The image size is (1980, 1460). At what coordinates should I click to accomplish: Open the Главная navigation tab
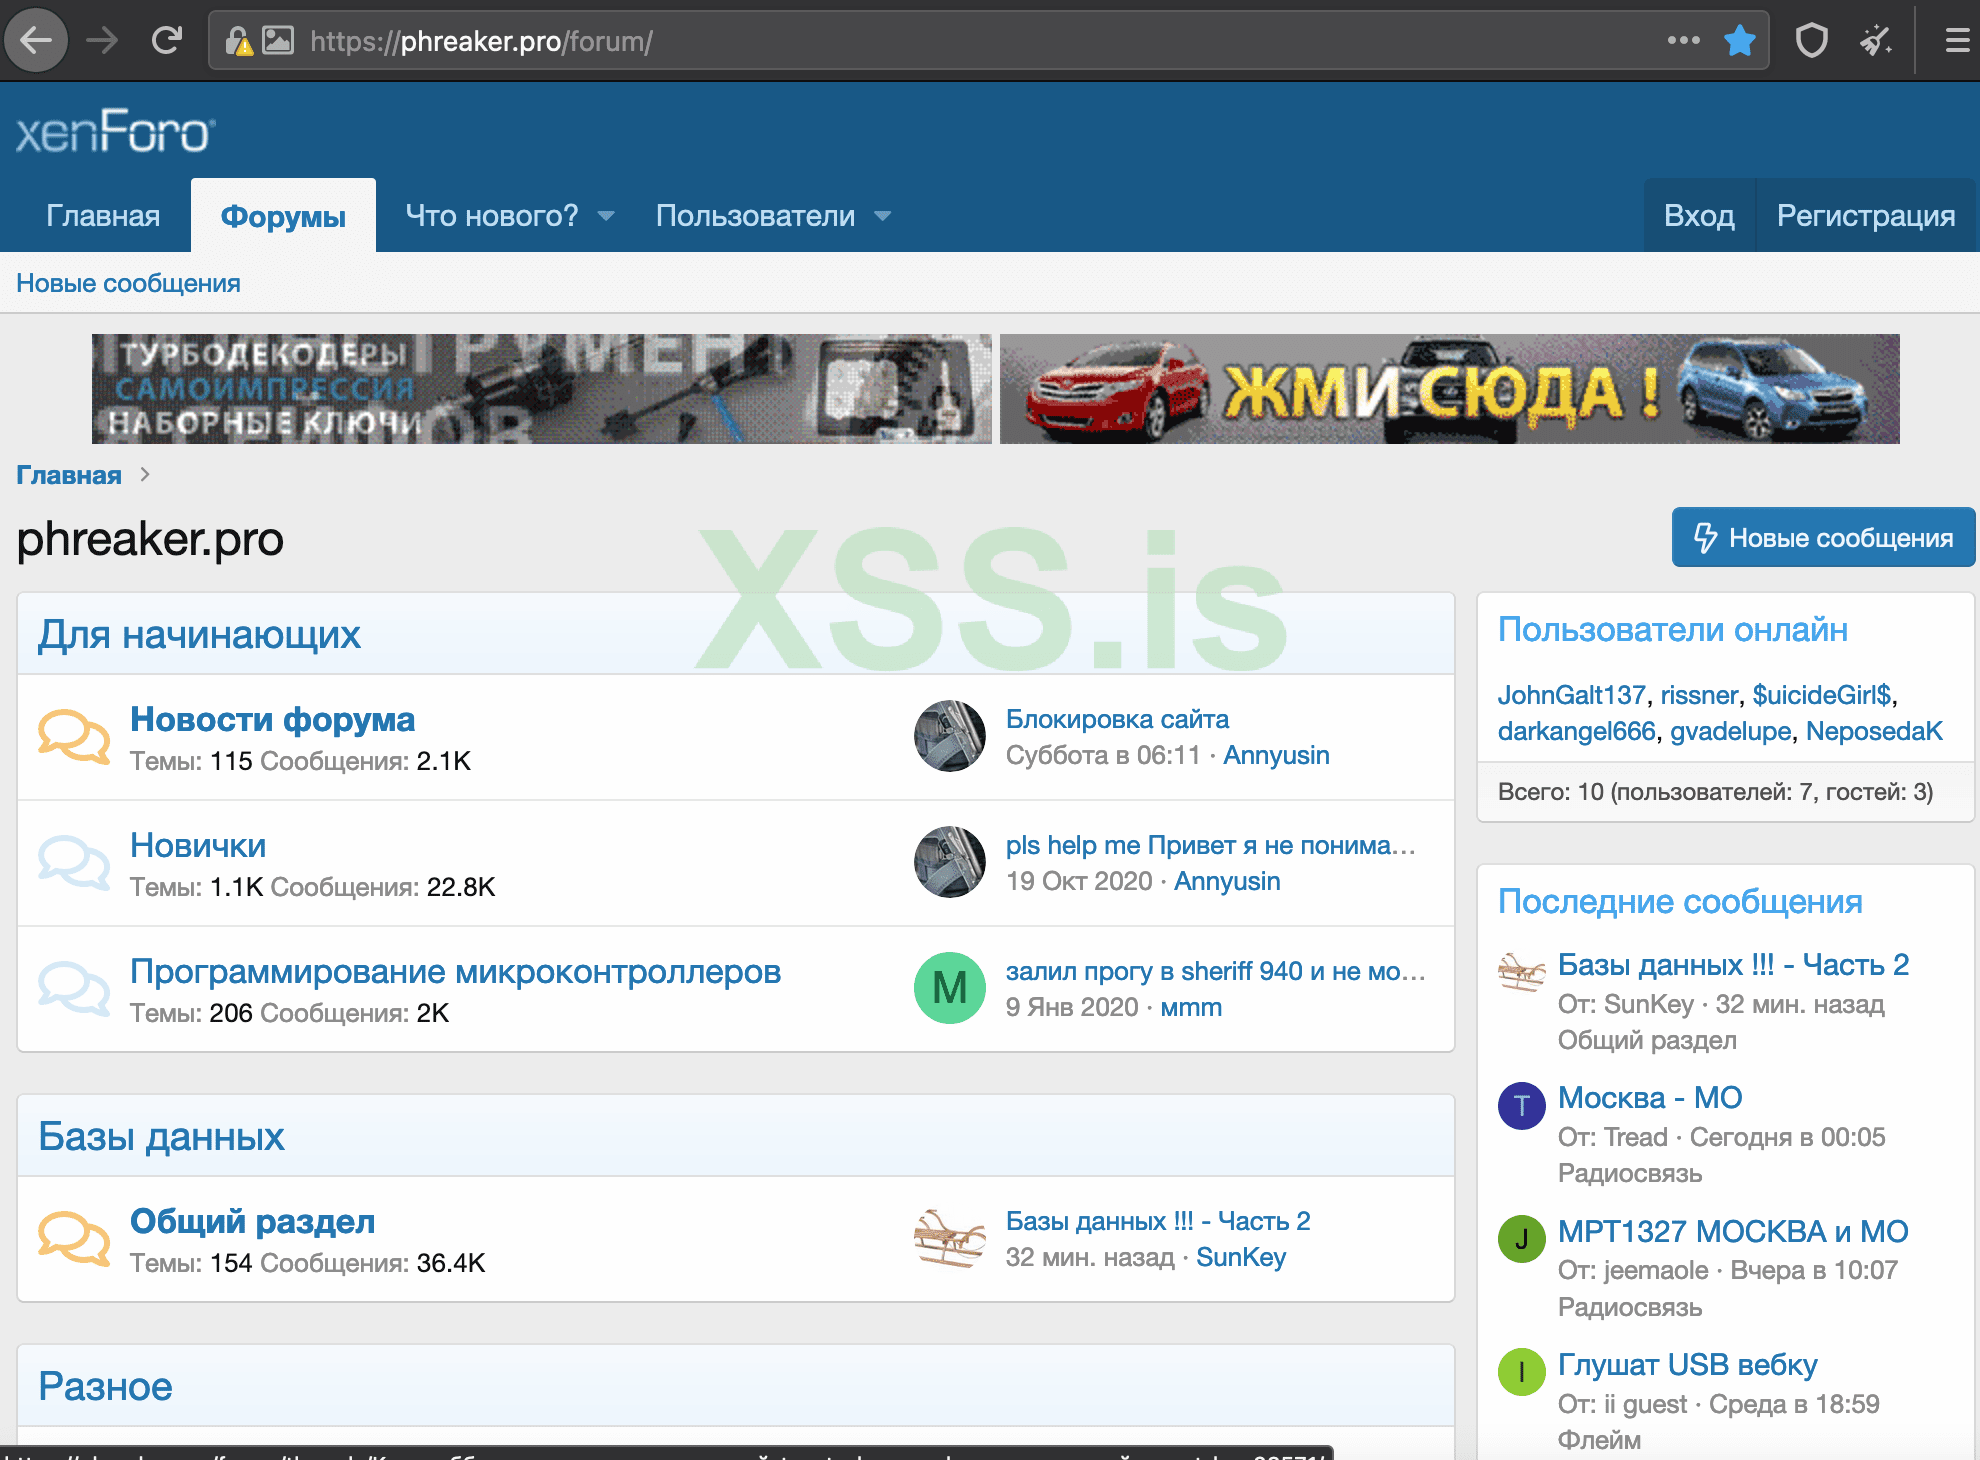pyautogui.click(x=103, y=216)
